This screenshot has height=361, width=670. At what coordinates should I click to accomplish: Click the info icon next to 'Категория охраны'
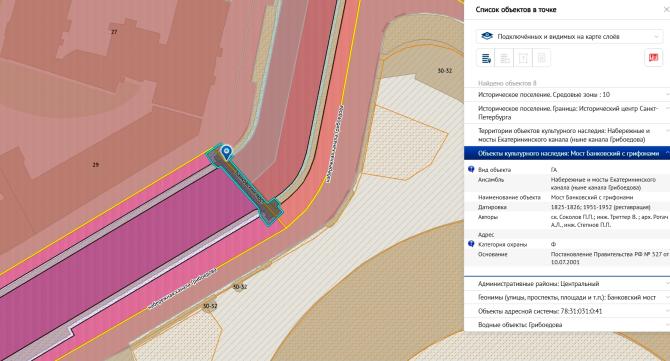point(471,244)
